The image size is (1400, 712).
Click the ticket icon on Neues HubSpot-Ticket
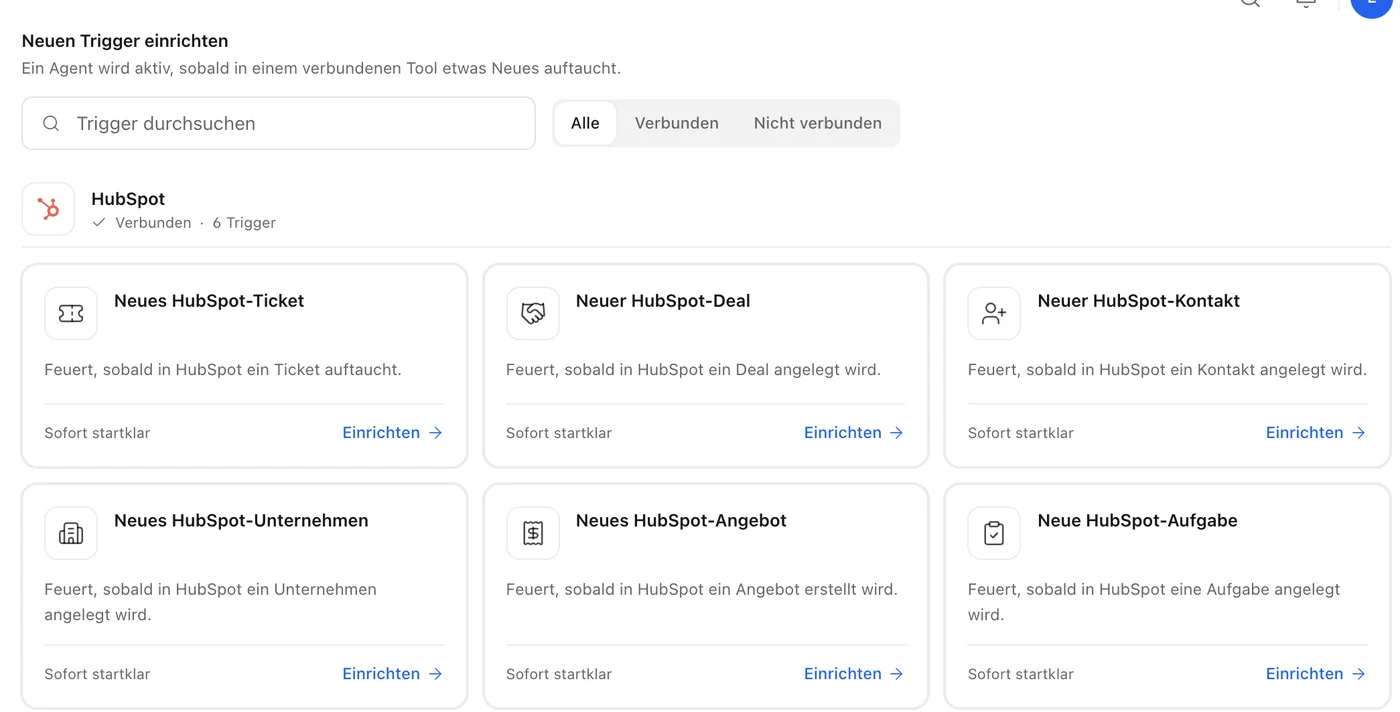(71, 313)
